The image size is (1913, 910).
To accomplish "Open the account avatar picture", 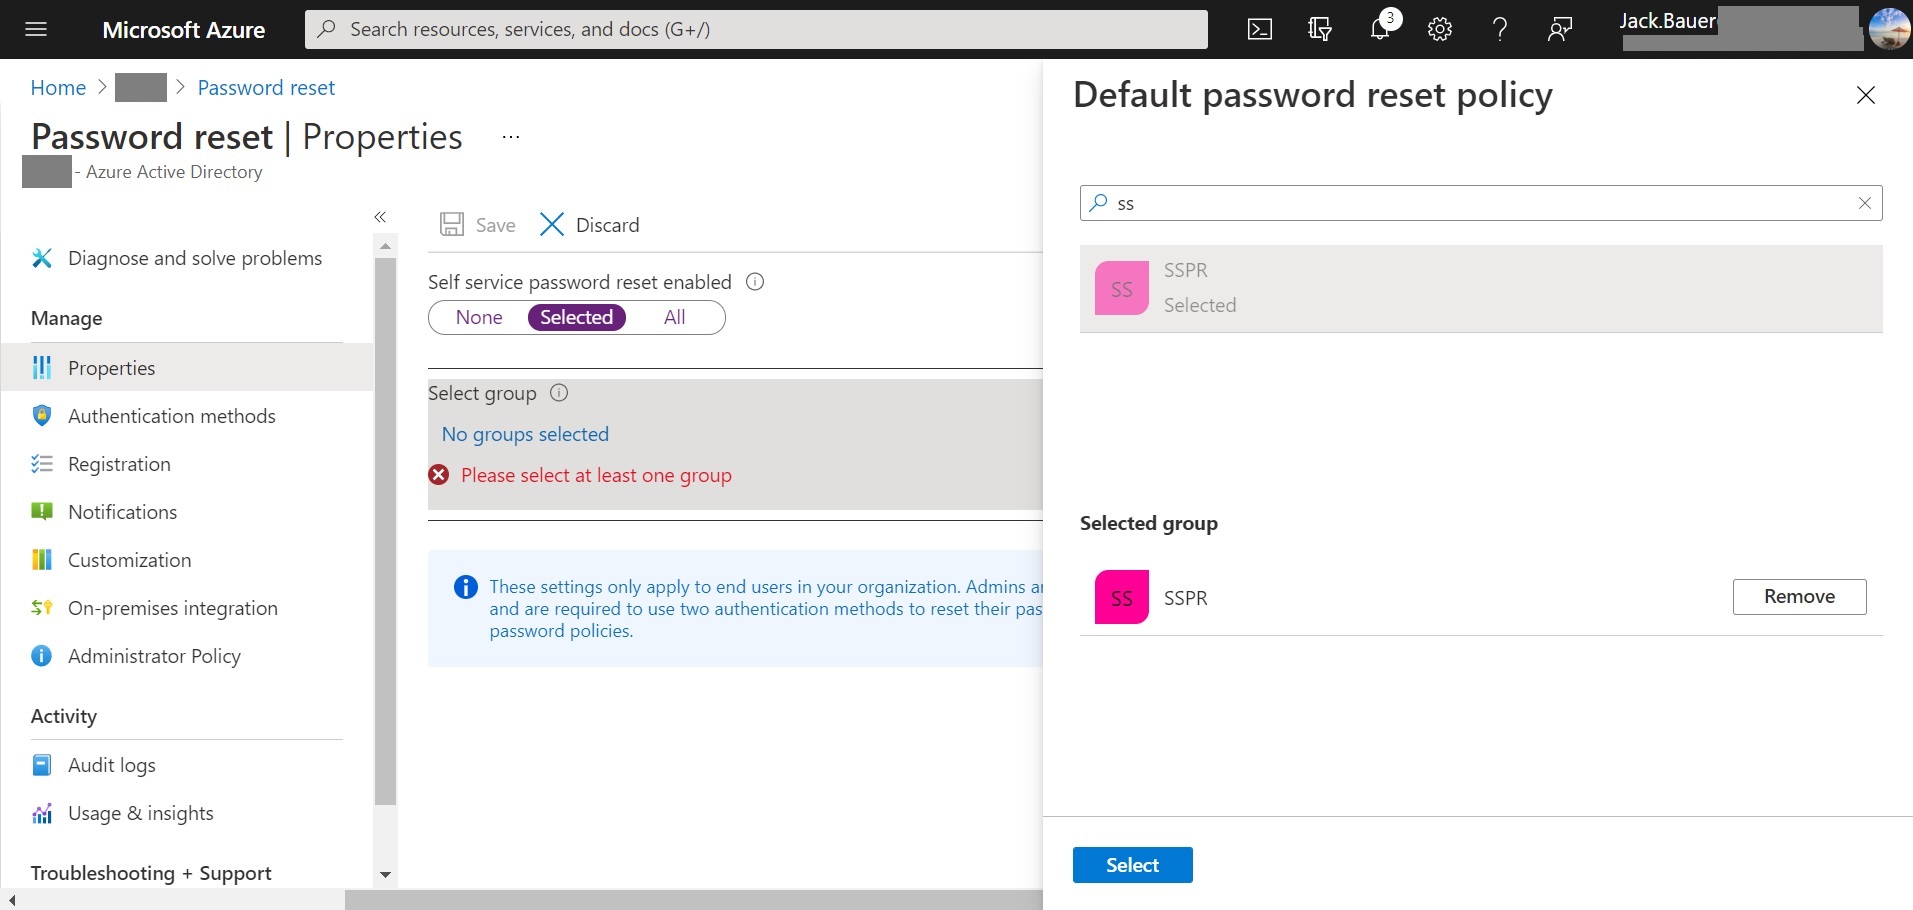I will [1889, 28].
